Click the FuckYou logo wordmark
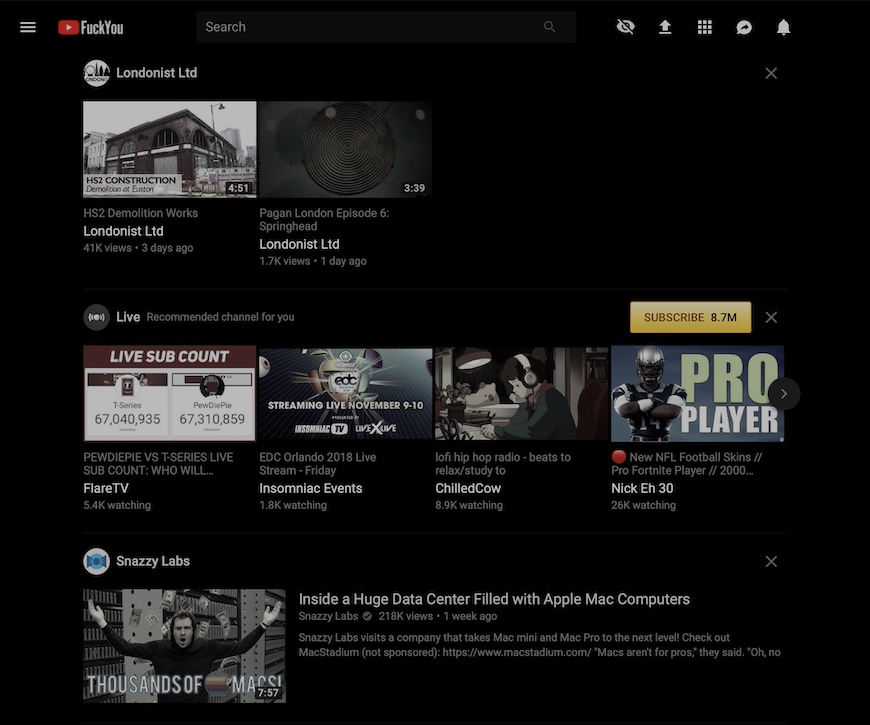Image resolution: width=870 pixels, height=725 pixels. point(102,28)
